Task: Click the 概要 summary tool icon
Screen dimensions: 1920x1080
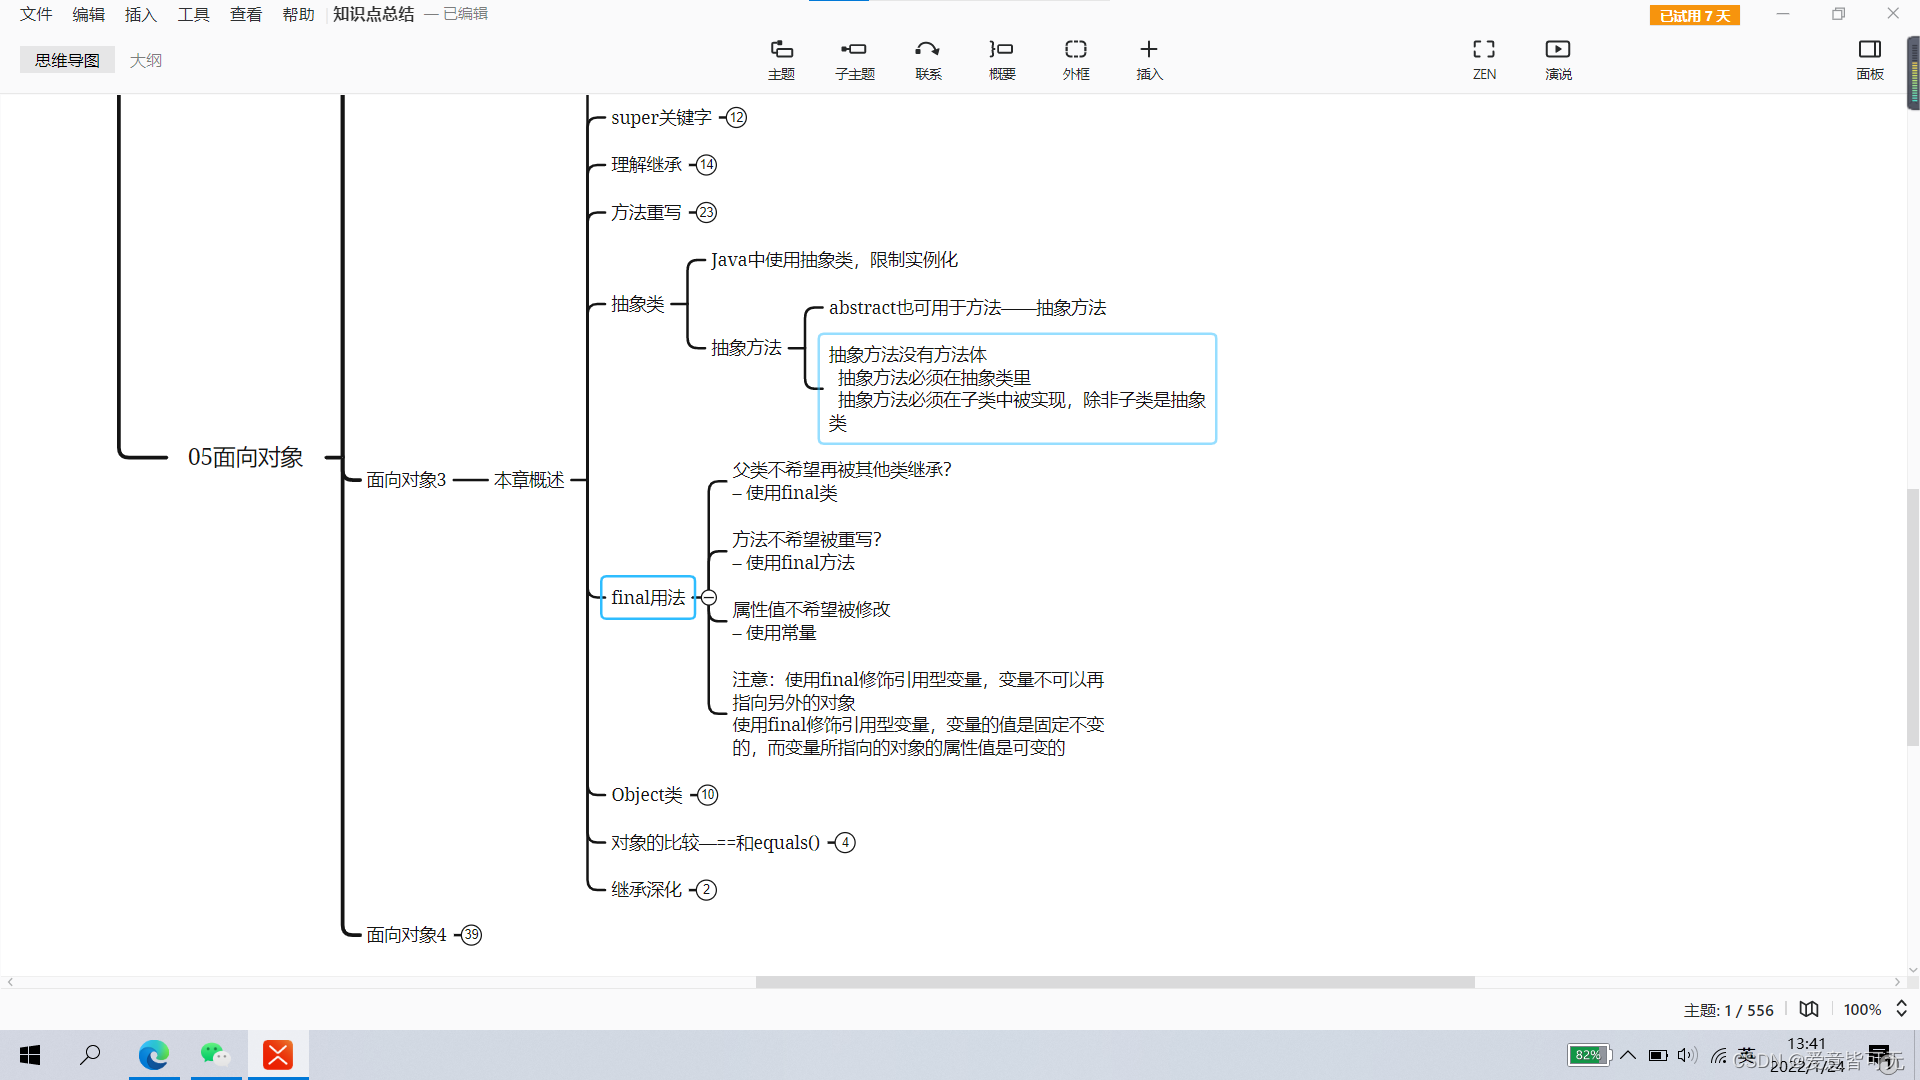Action: pyautogui.click(x=1002, y=59)
